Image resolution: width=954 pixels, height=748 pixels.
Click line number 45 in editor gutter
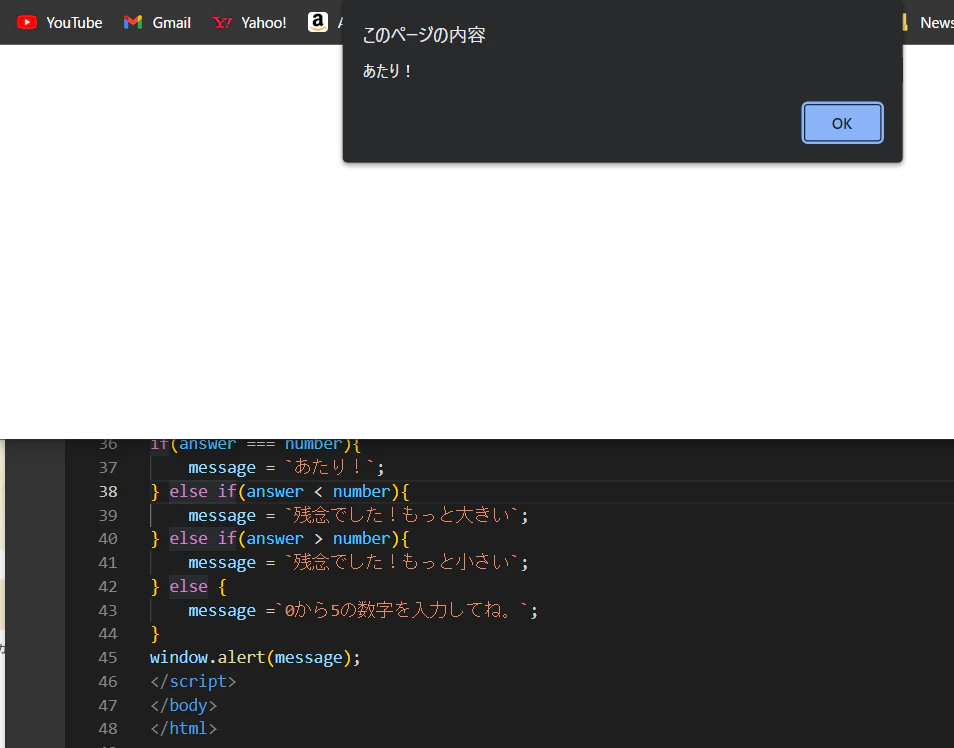(108, 657)
